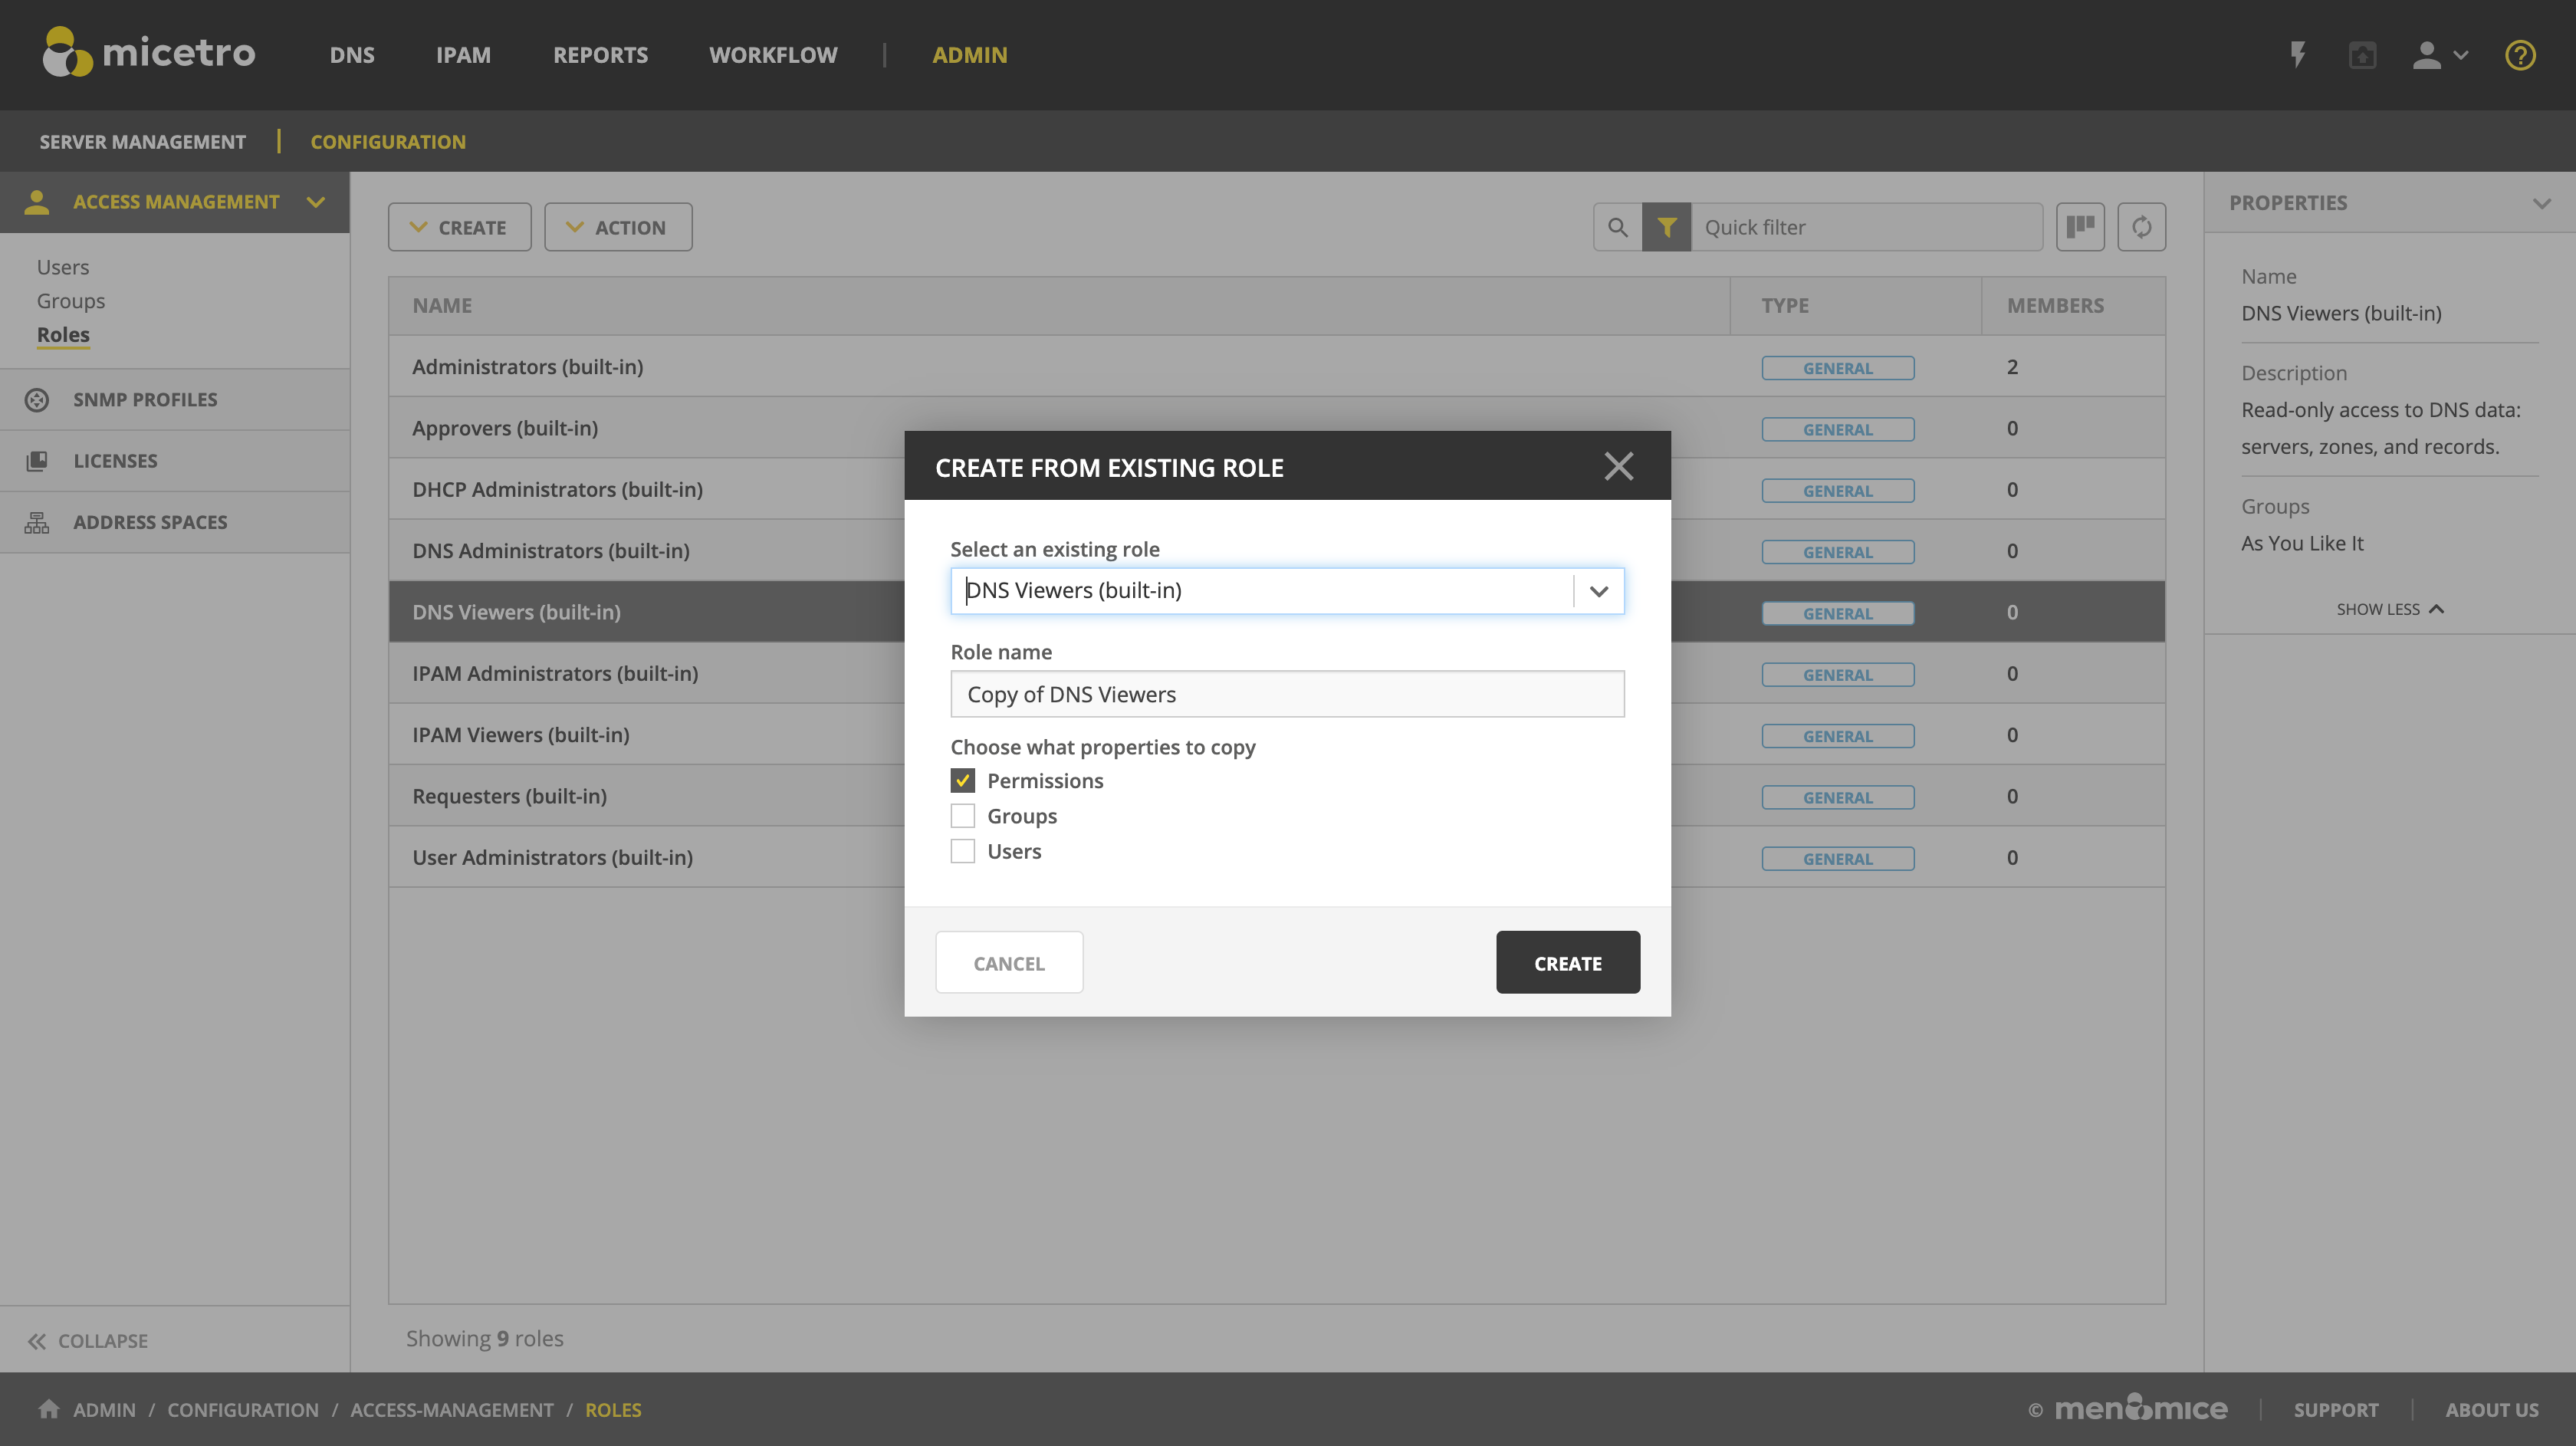Click the lightning bolt quick command icon

tap(2298, 55)
